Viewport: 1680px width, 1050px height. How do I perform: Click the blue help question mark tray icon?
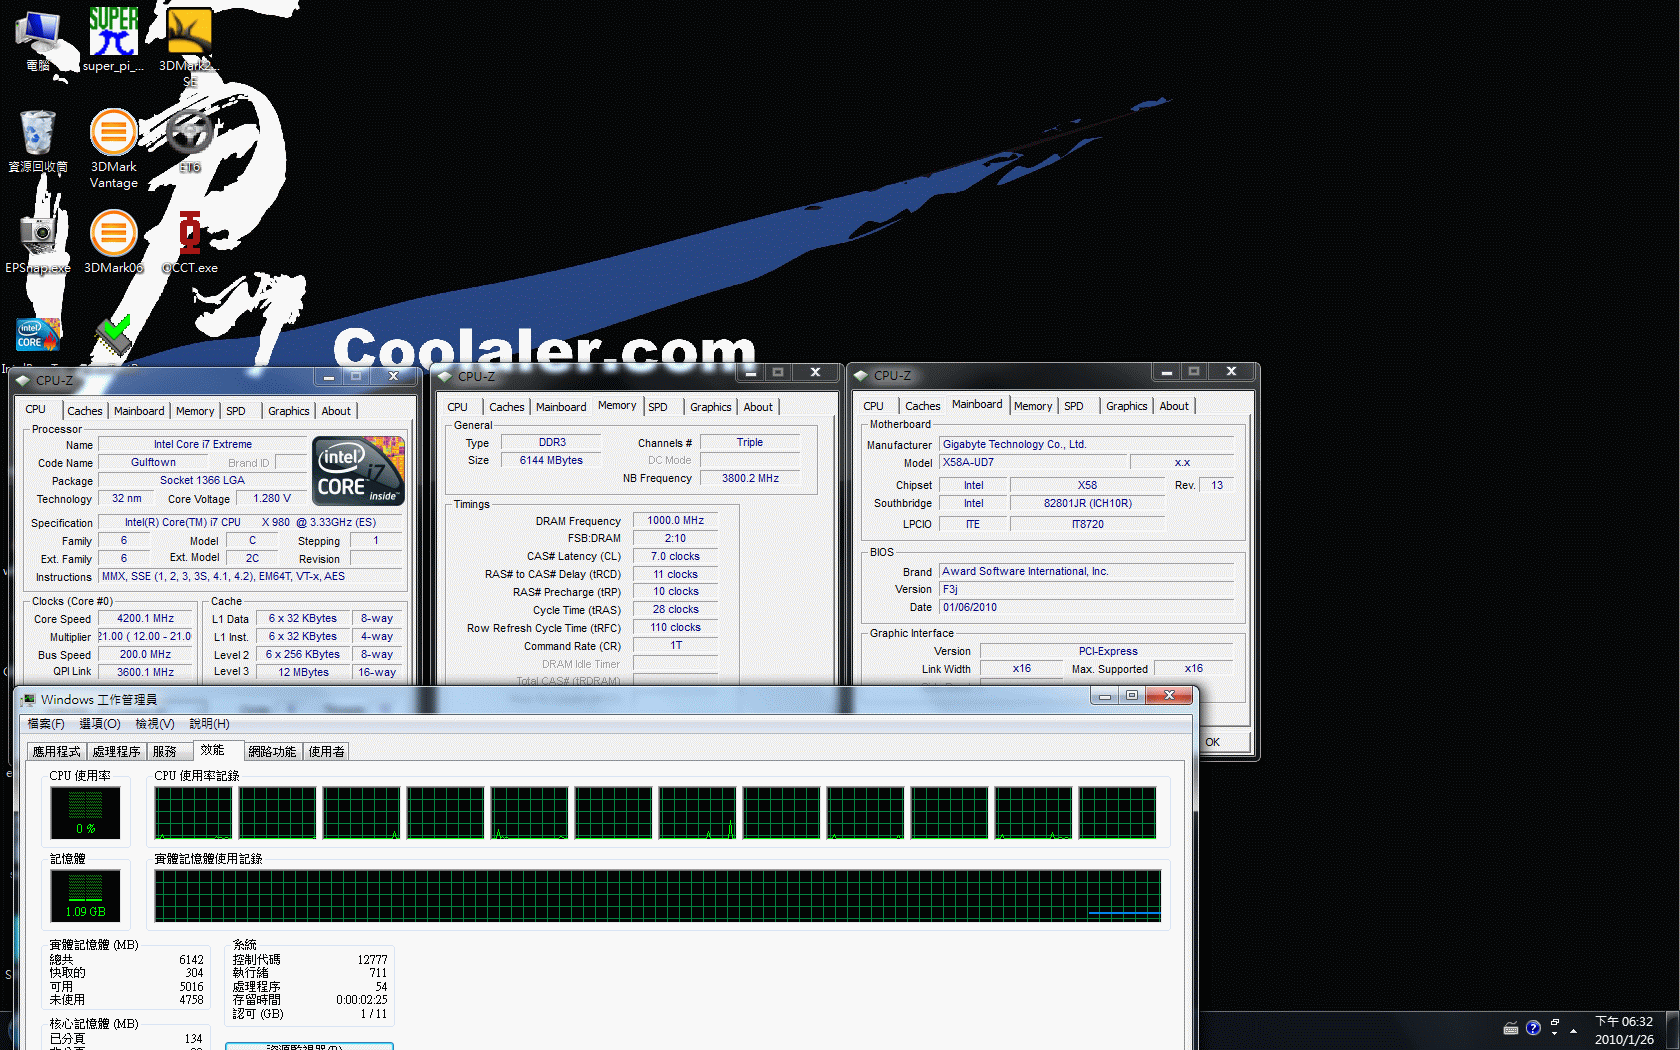point(1533,1028)
